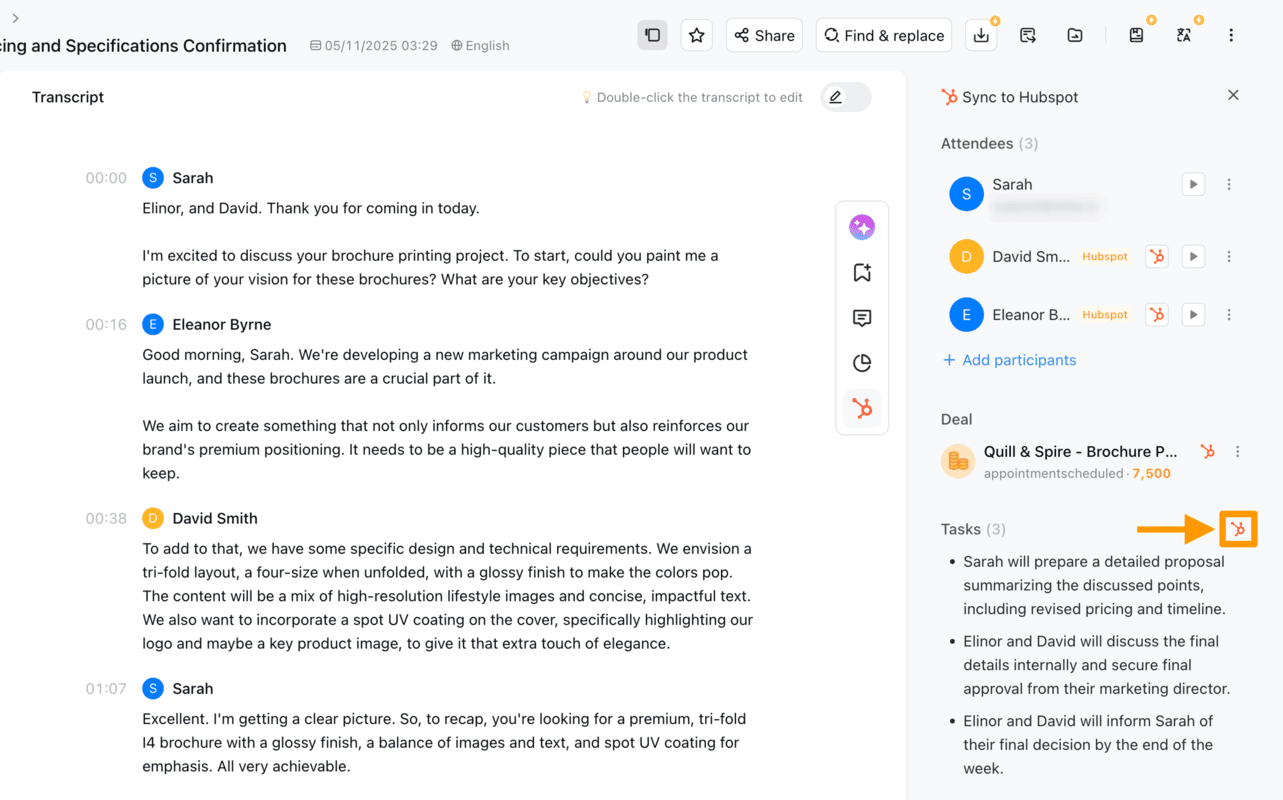Click the add bookmark icon in the floating toolbar
Image resolution: width=1283 pixels, height=800 pixels.
[862, 272]
